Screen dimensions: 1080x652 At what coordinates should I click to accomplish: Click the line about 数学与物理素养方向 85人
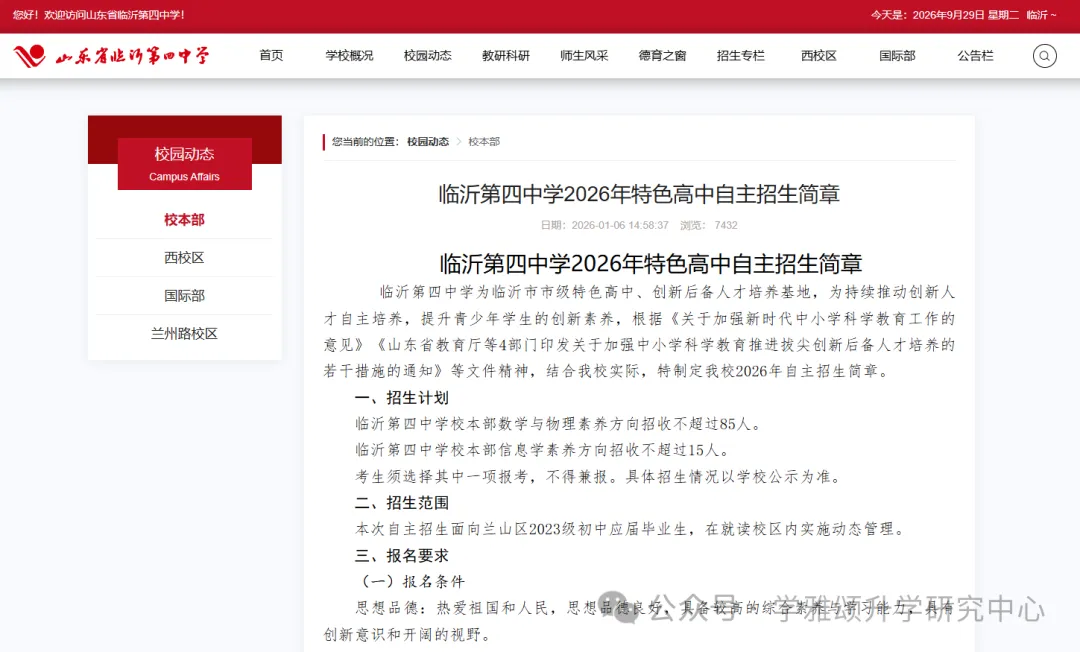(560, 423)
